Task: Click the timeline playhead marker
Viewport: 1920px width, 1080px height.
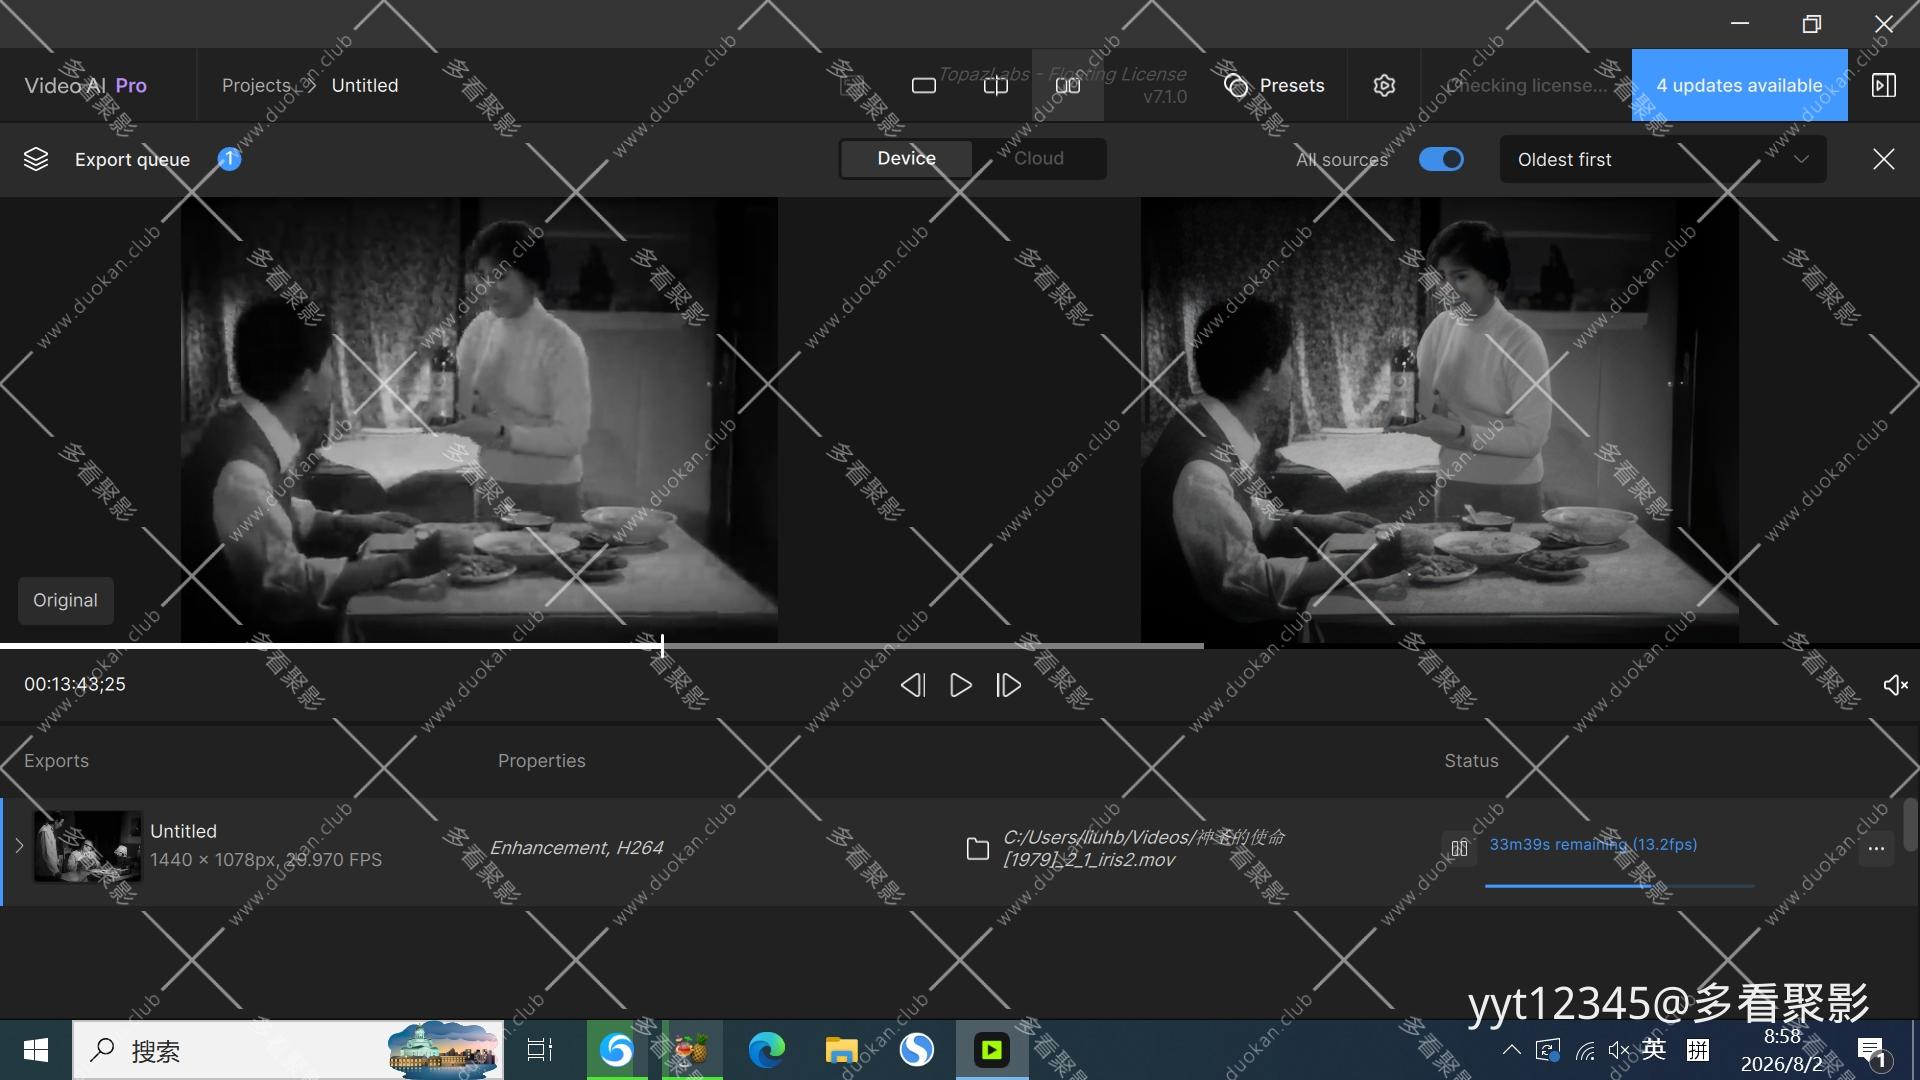Action: pos(662,646)
